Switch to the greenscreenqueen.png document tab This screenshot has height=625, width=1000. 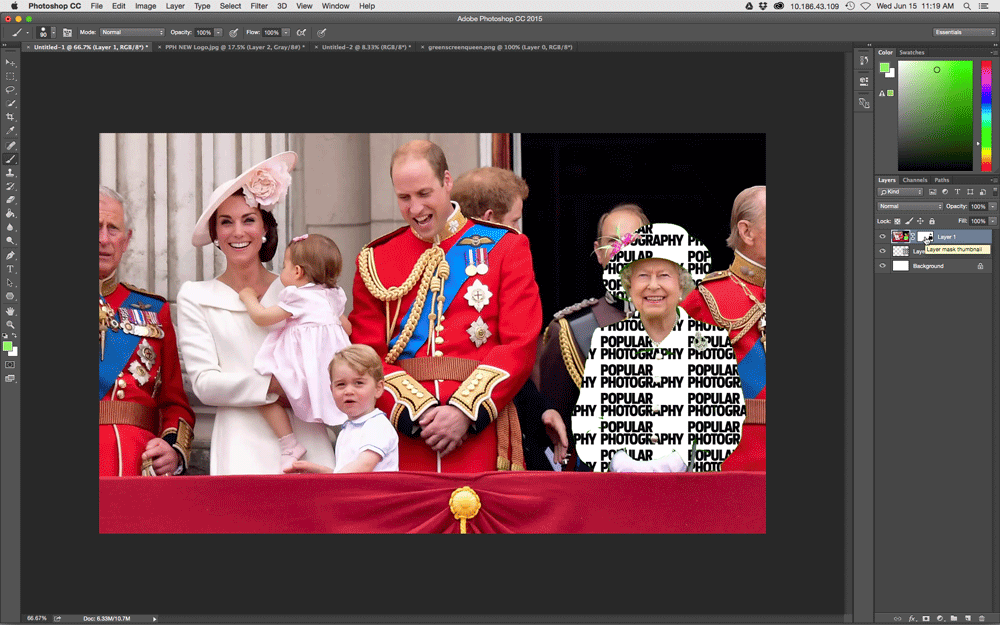coord(500,47)
